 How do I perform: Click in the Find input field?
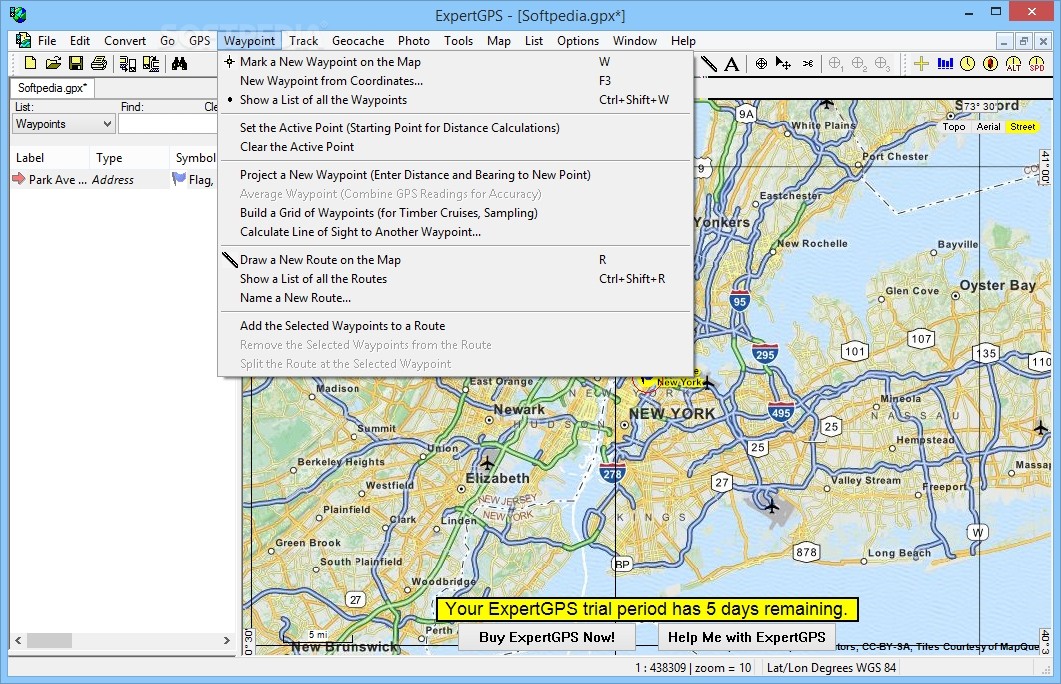click(168, 124)
